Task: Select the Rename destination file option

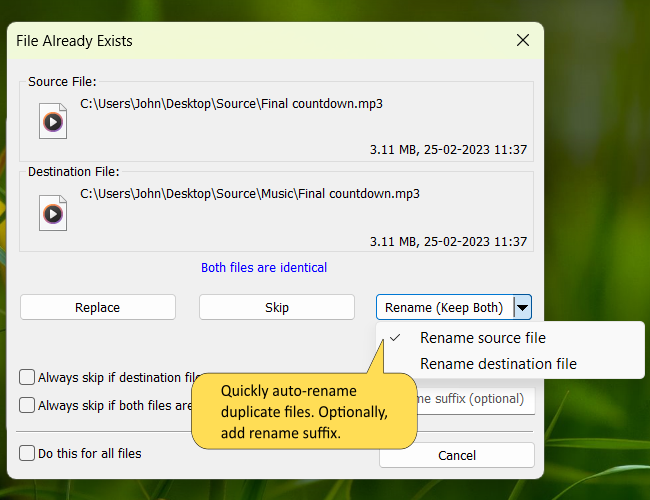Action: point(498,364)
